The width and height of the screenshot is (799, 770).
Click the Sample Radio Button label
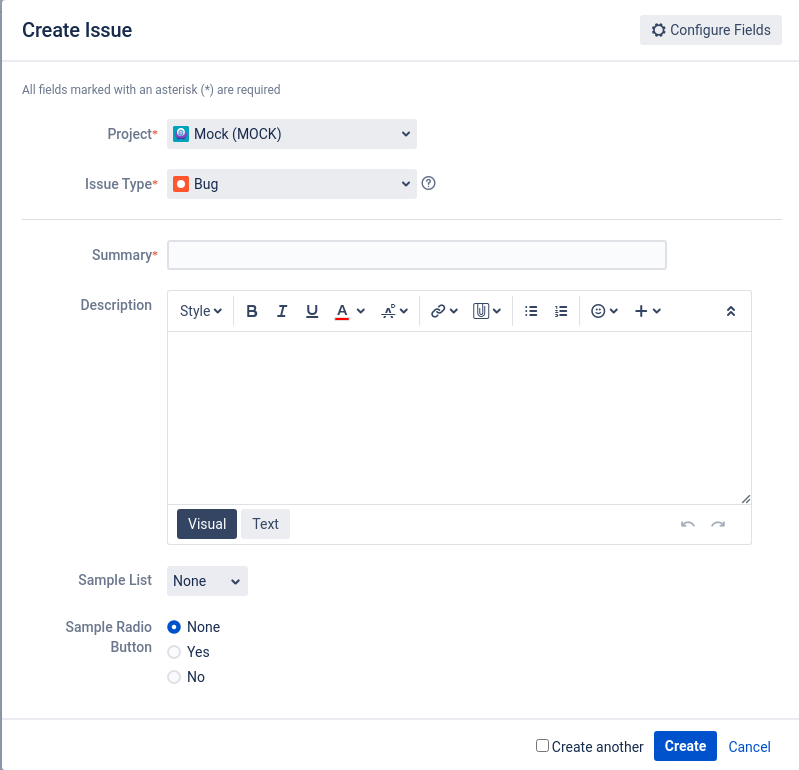(x=109, y=637)
